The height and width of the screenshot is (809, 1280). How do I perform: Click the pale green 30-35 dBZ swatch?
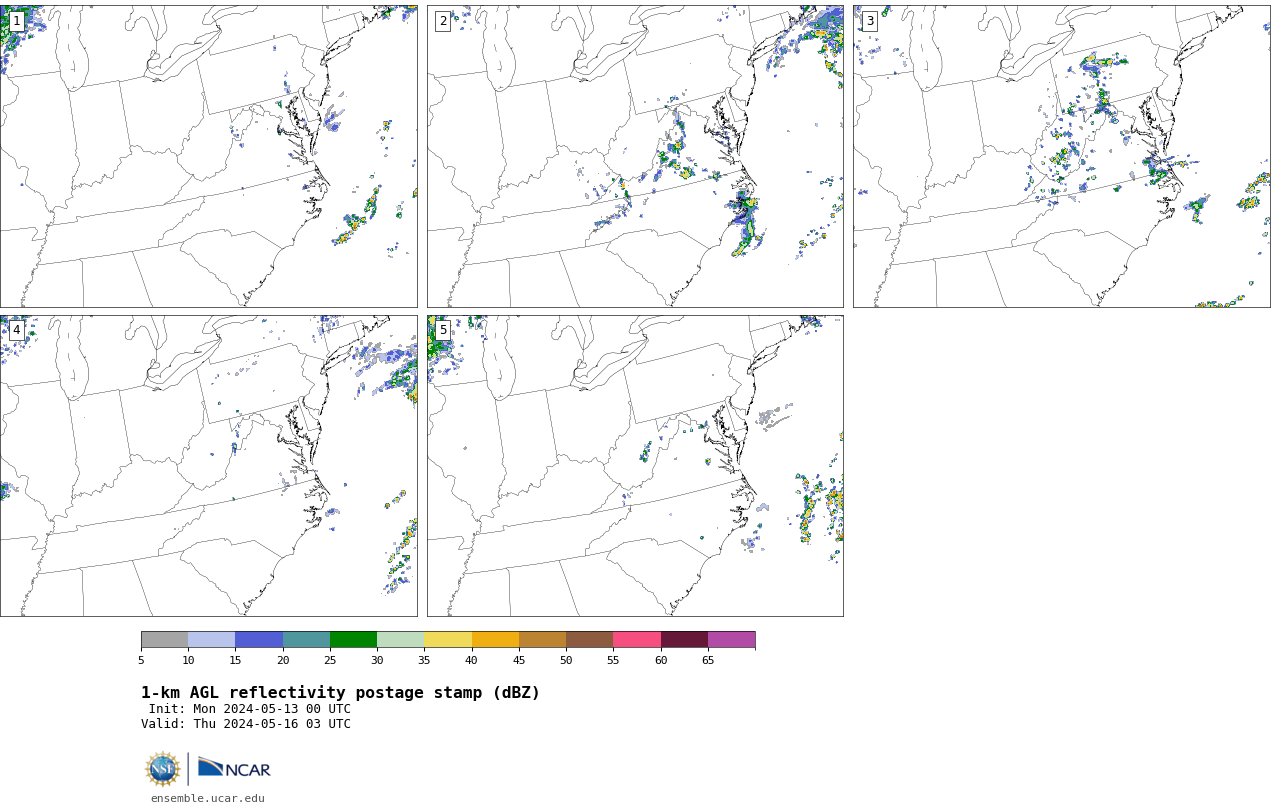tap(401, 640)
